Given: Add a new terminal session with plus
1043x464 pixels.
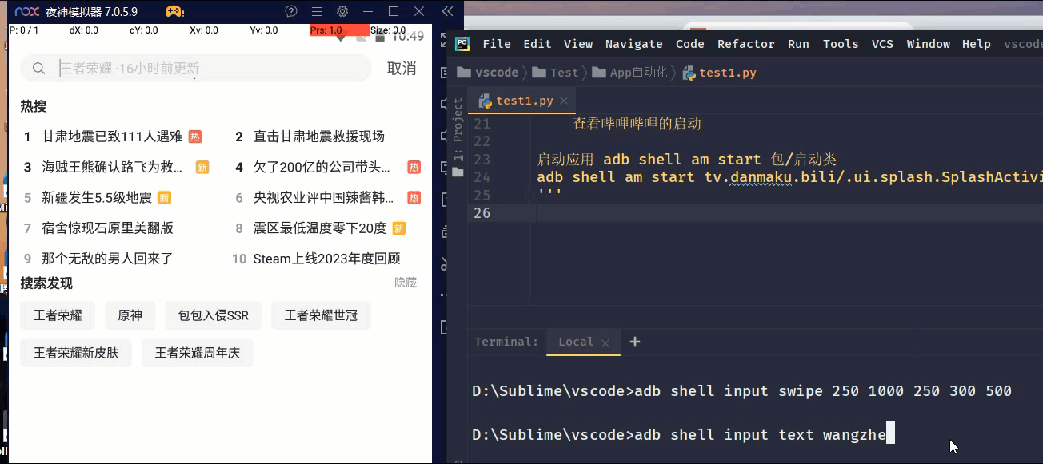Looking at the screenshot, I should (635, 342).
